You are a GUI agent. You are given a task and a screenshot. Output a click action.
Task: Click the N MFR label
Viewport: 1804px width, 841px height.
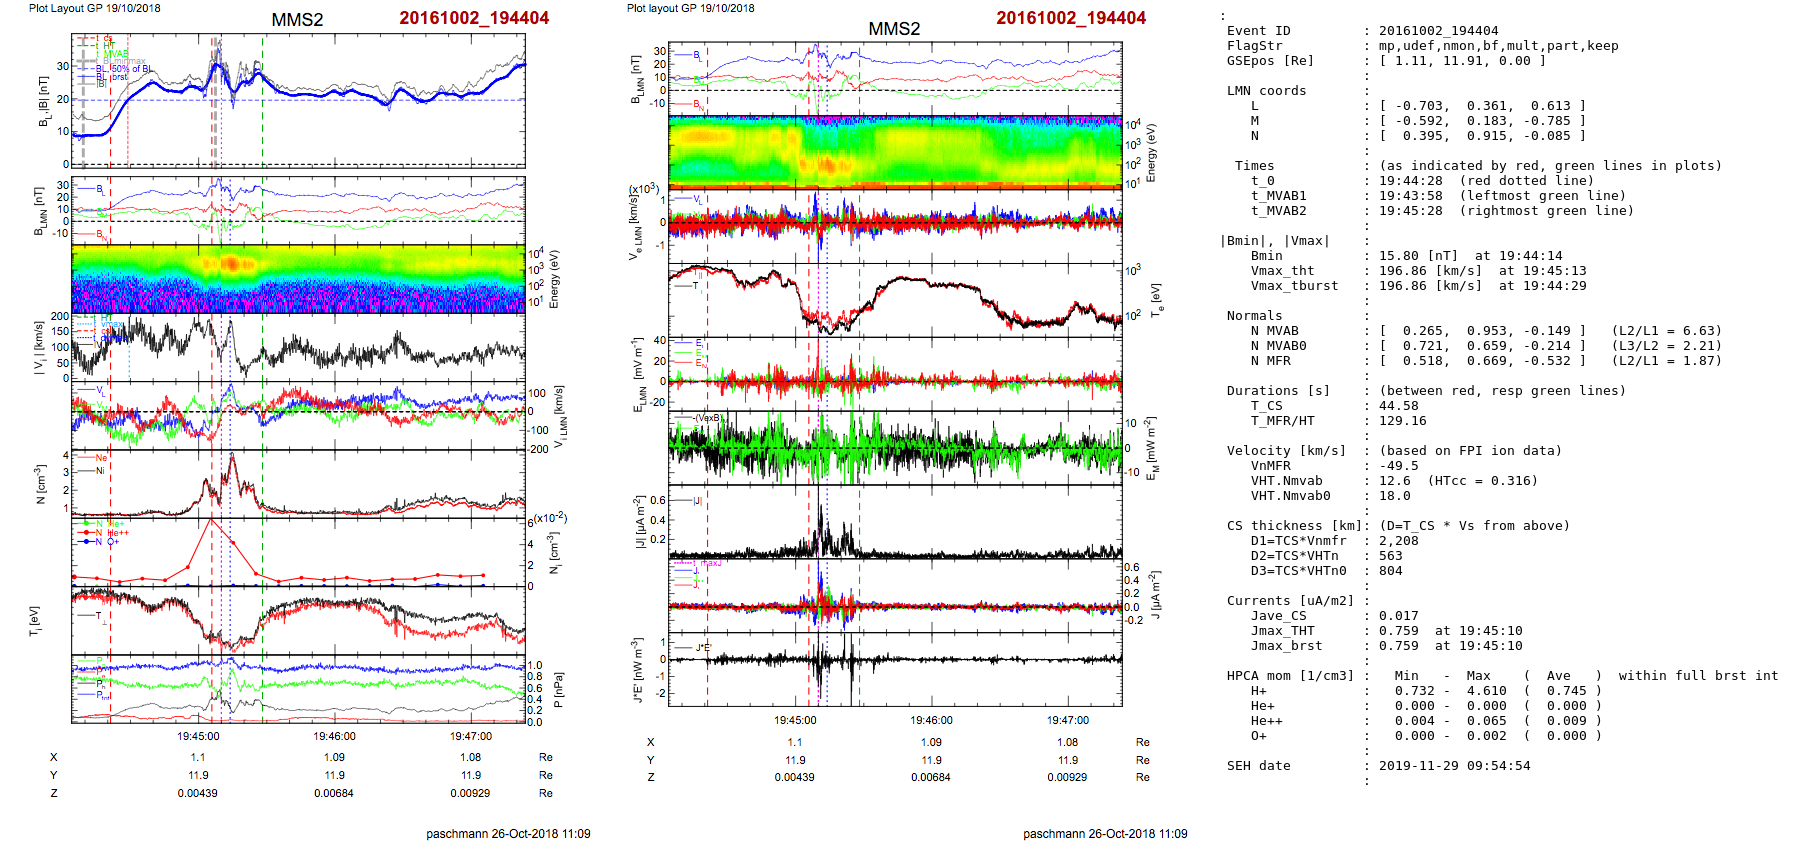1270,361
